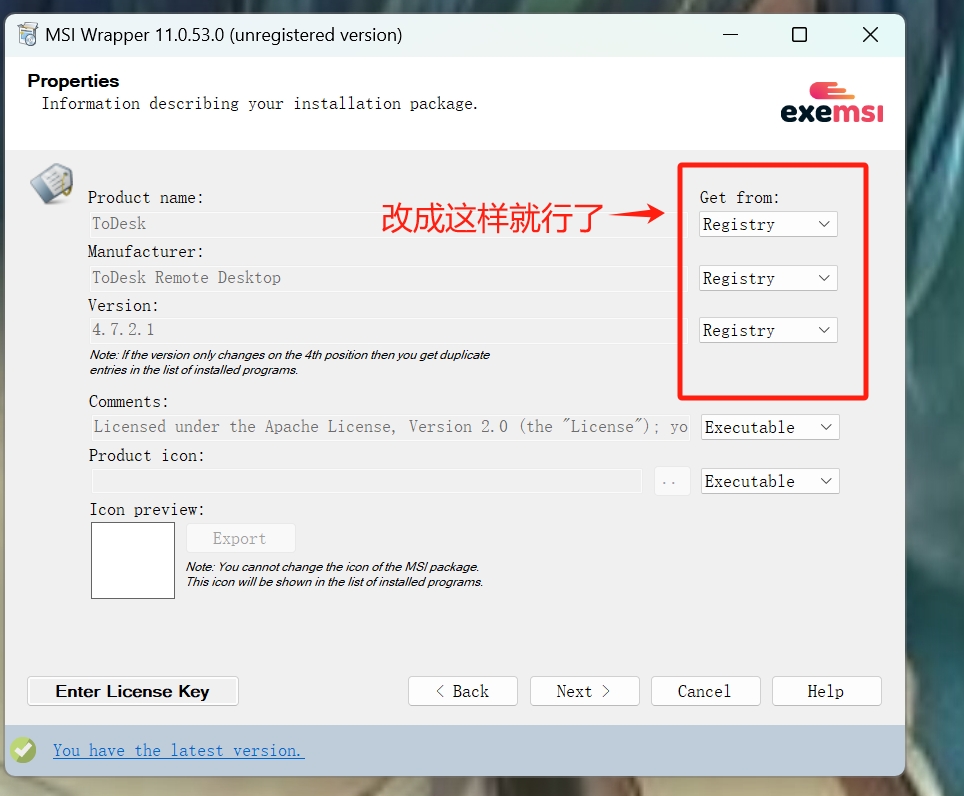The image size is (964, 796).
Task: Proceed with the Next button
Action: coord(584,692)
